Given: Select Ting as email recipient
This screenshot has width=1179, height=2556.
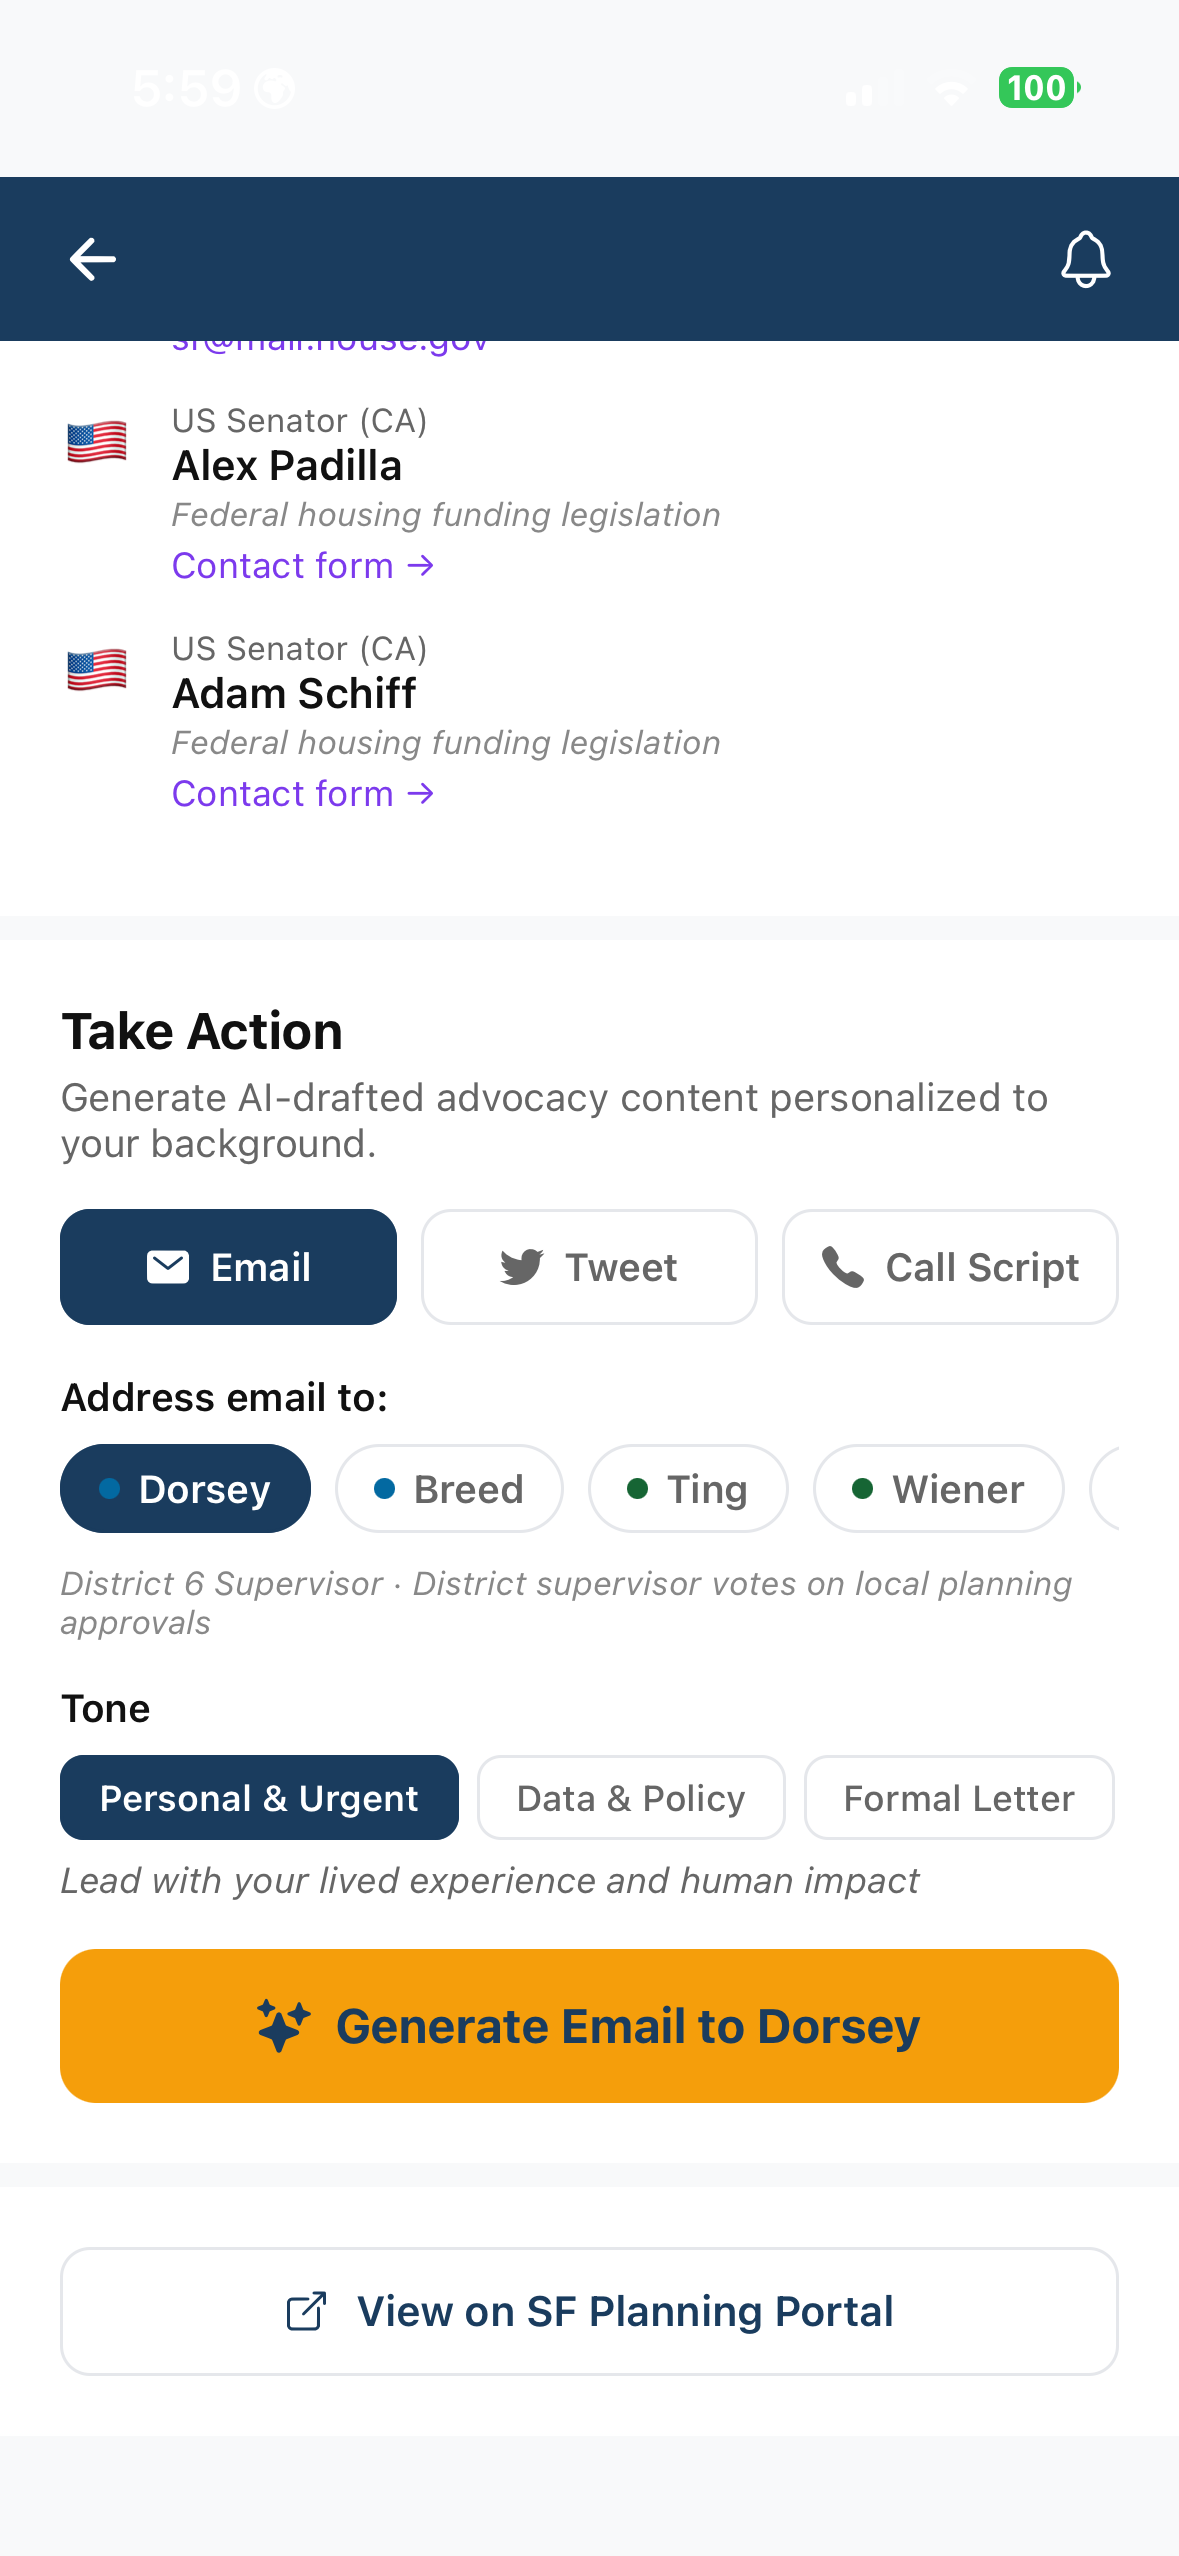Looking at the screenshot, I should pos(688,1489).
